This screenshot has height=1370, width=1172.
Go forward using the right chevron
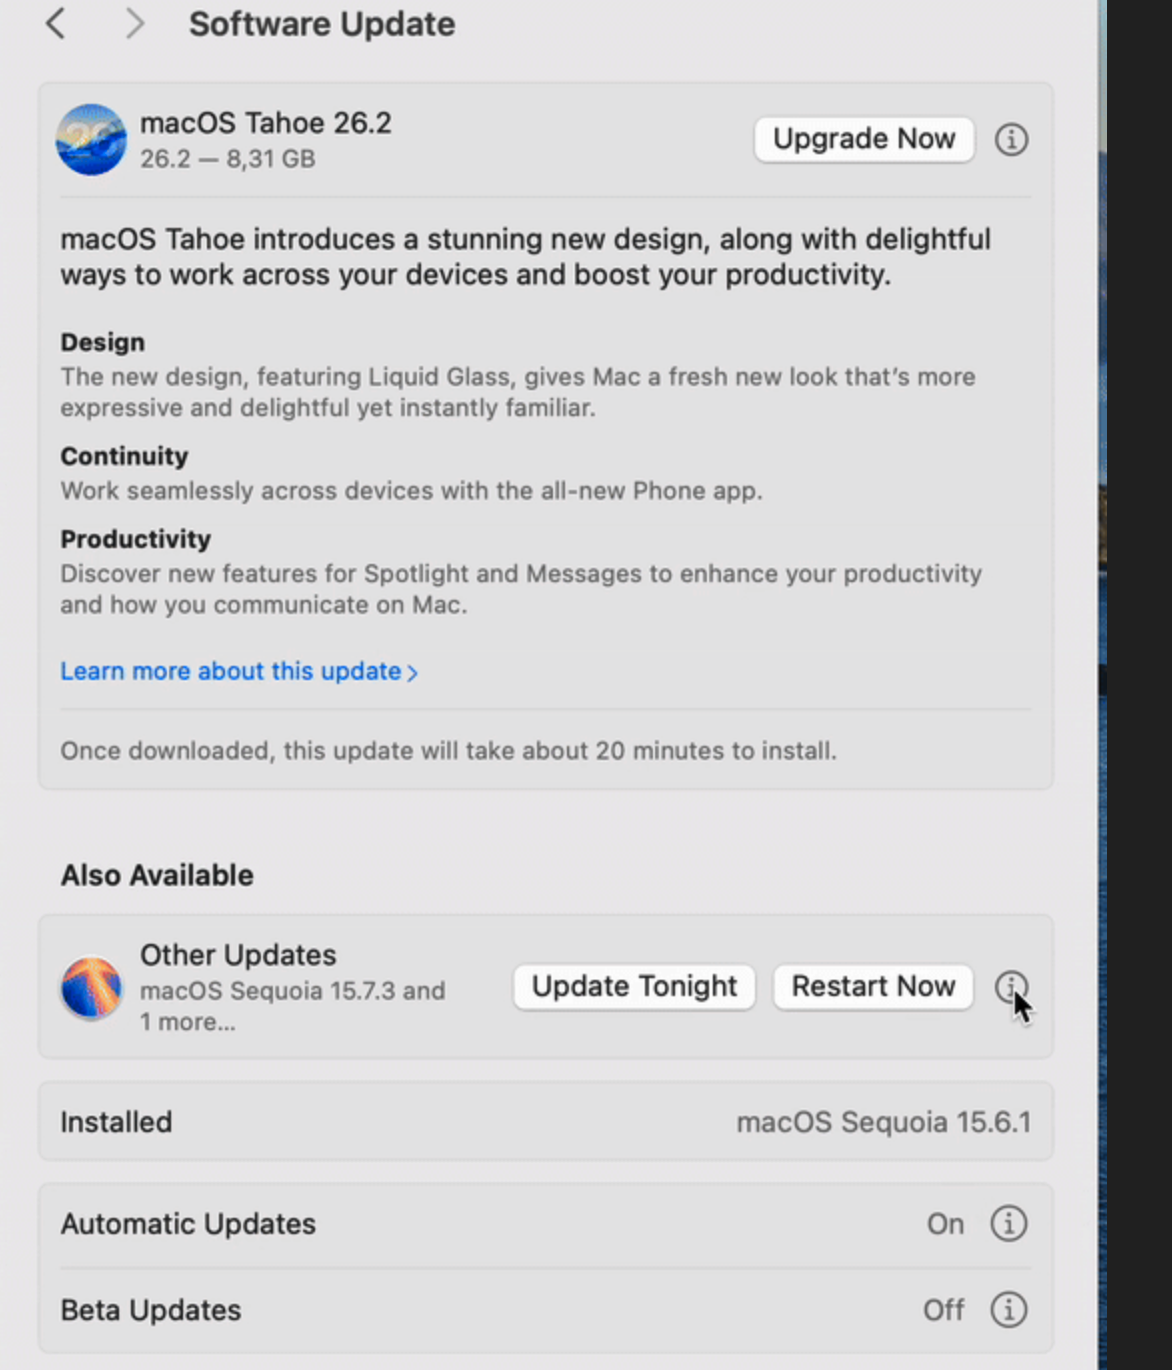pyautogui.click(x=135, y=23)
